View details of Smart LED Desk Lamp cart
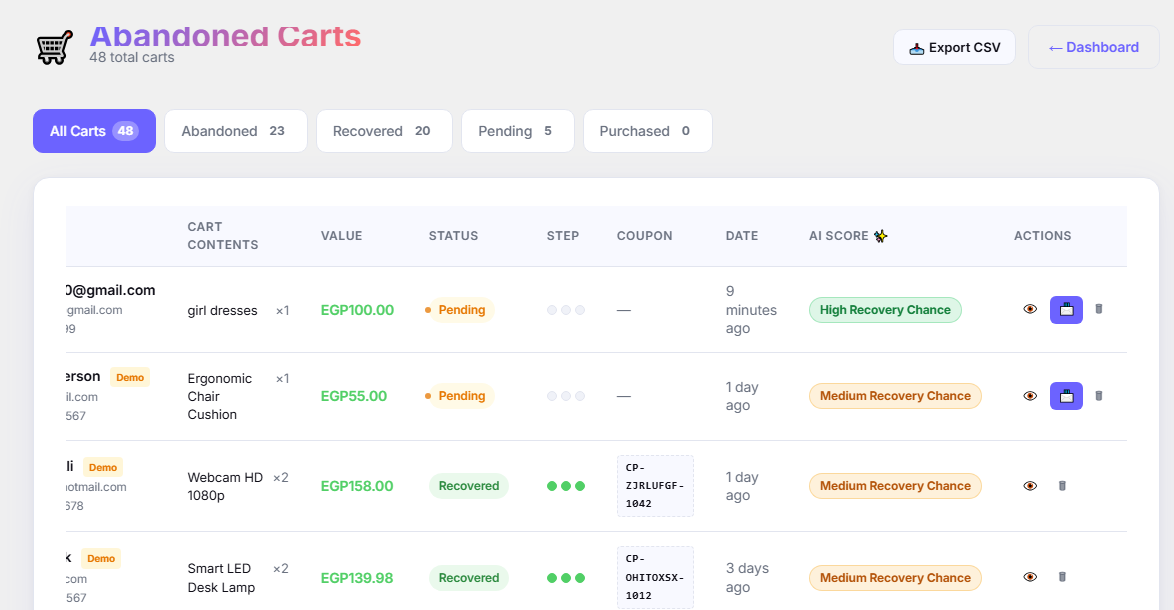This screenshot has height=610, width=1174. click(1030, 577)
